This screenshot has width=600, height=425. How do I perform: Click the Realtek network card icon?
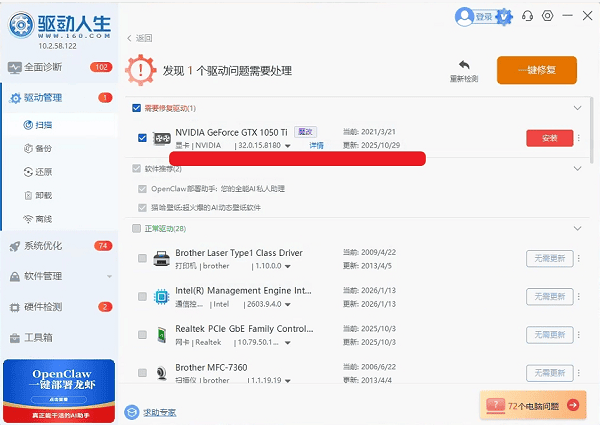point(161,335)
